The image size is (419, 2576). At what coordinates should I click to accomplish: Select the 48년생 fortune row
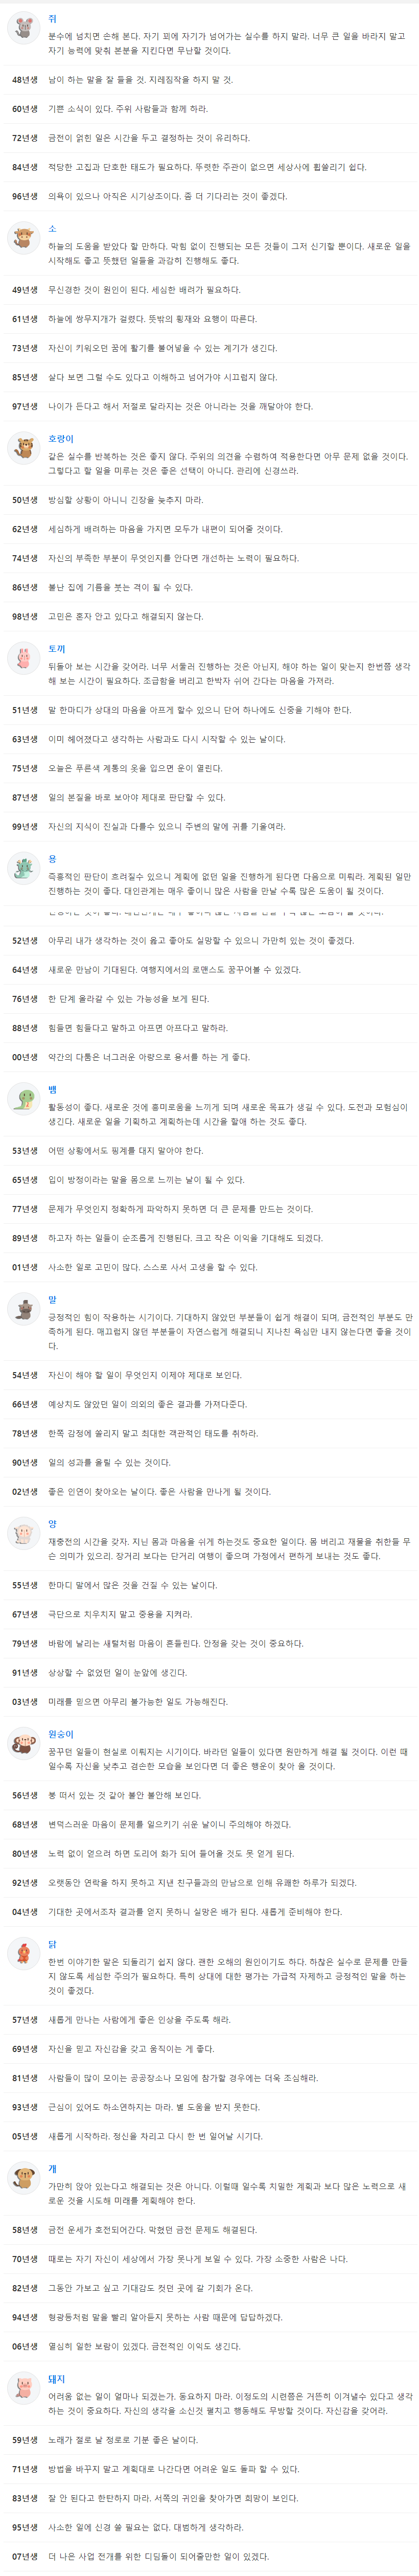click(x=210, y=80)
